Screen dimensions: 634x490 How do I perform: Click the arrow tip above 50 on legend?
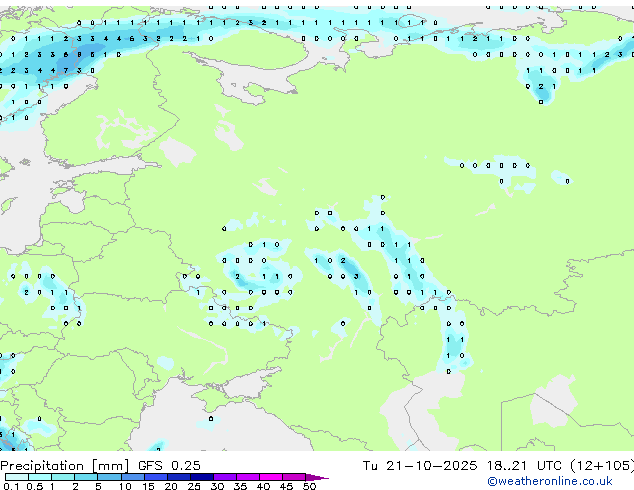317,477
